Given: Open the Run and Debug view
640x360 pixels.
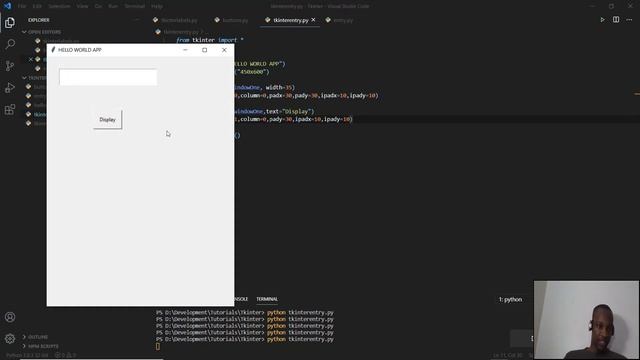Looking at the screenshot, I should click(x=10, y=87).
